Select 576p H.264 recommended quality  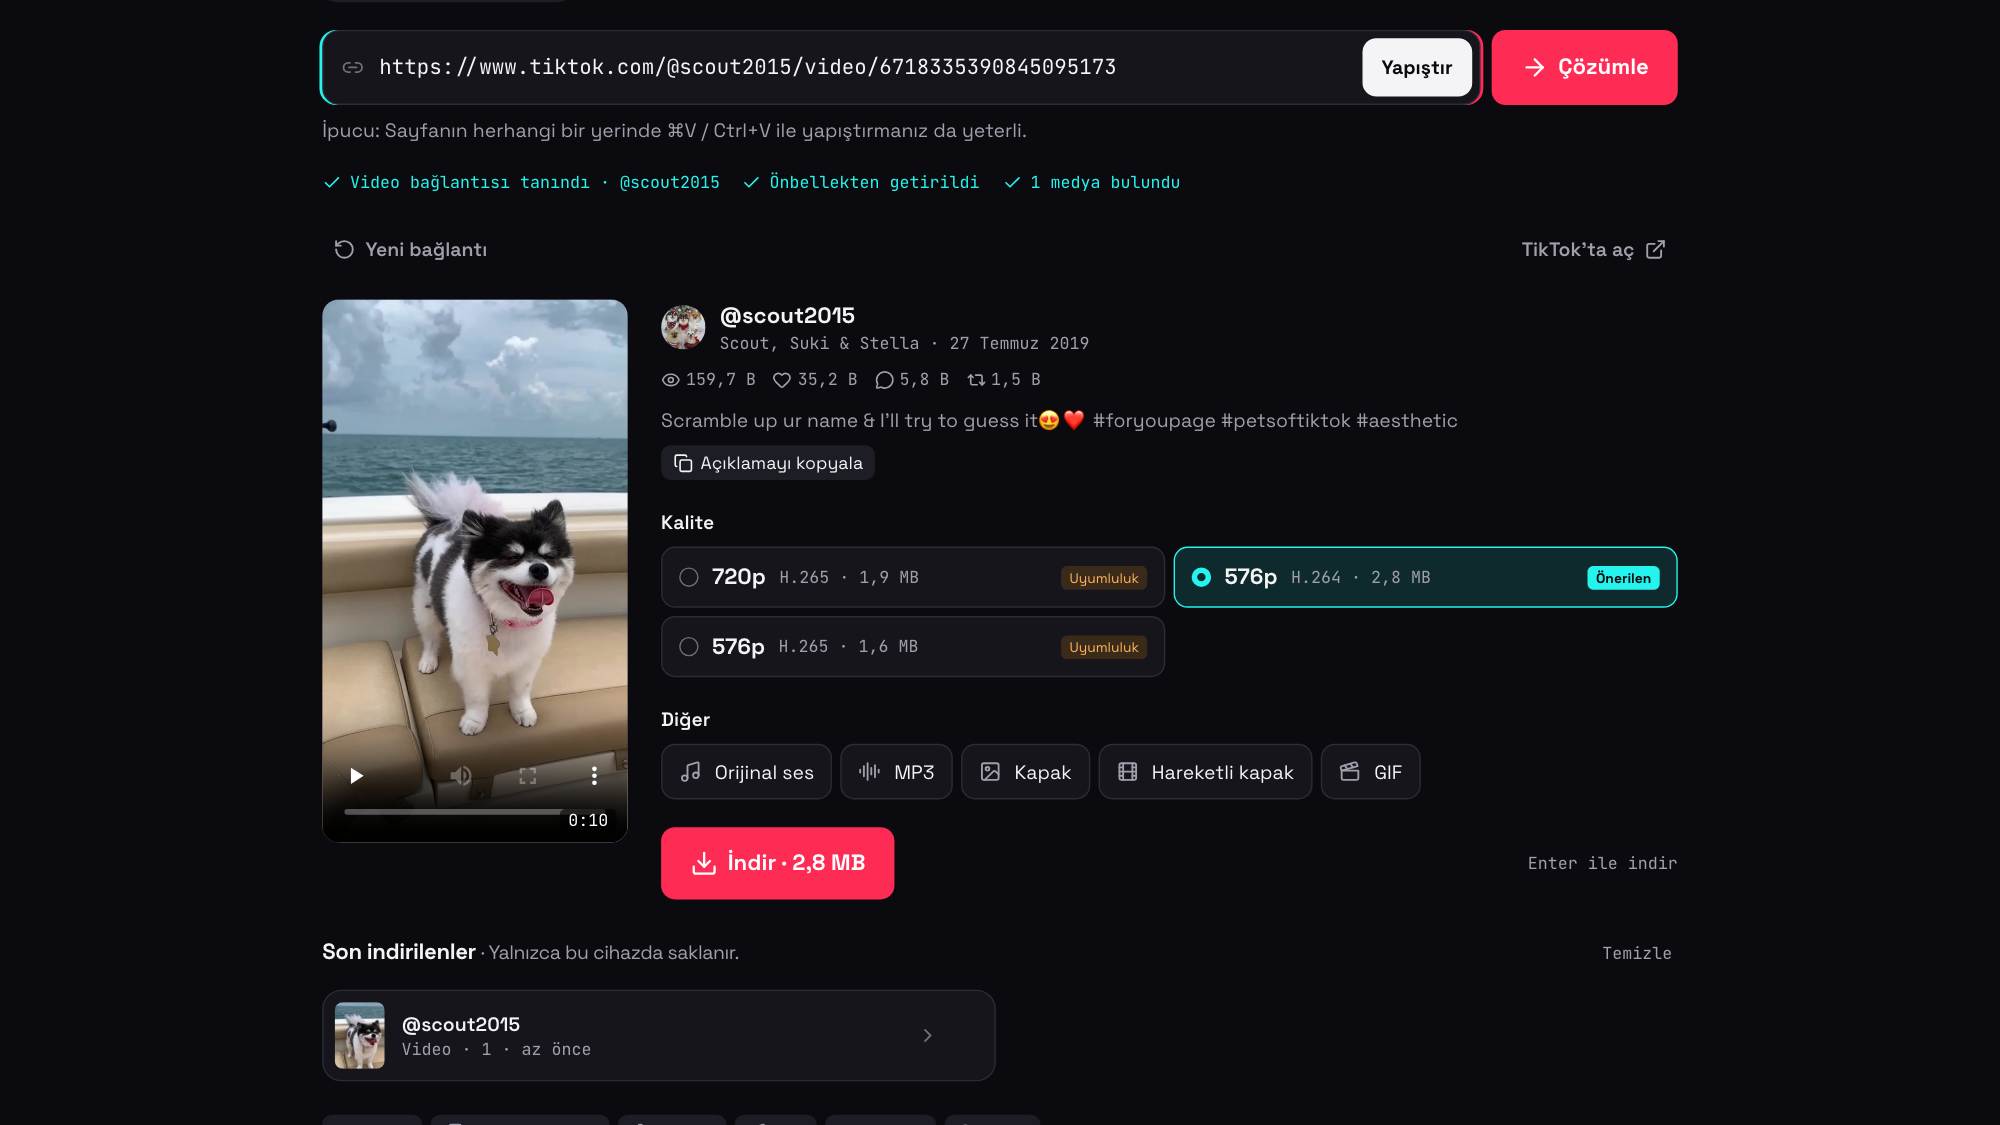pyautogui.click(x=1425, y=577)
